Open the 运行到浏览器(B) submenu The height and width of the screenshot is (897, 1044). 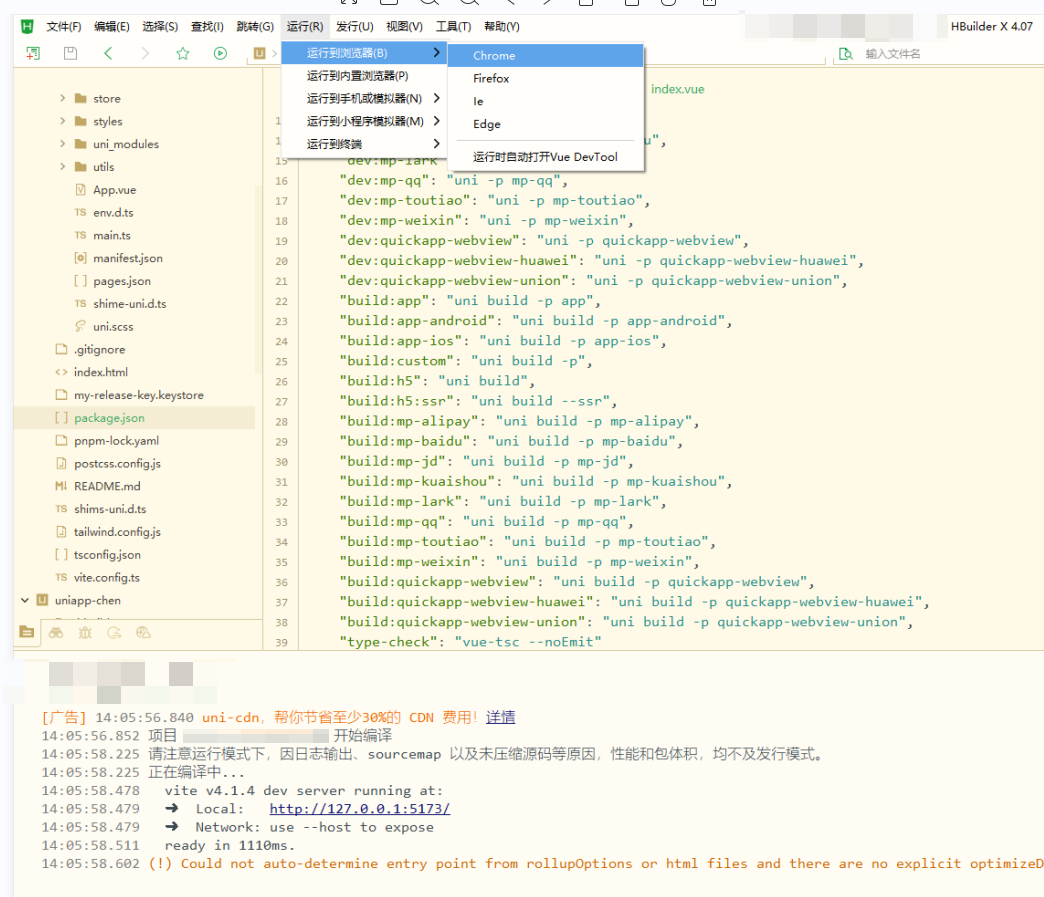tap(363, 53)
